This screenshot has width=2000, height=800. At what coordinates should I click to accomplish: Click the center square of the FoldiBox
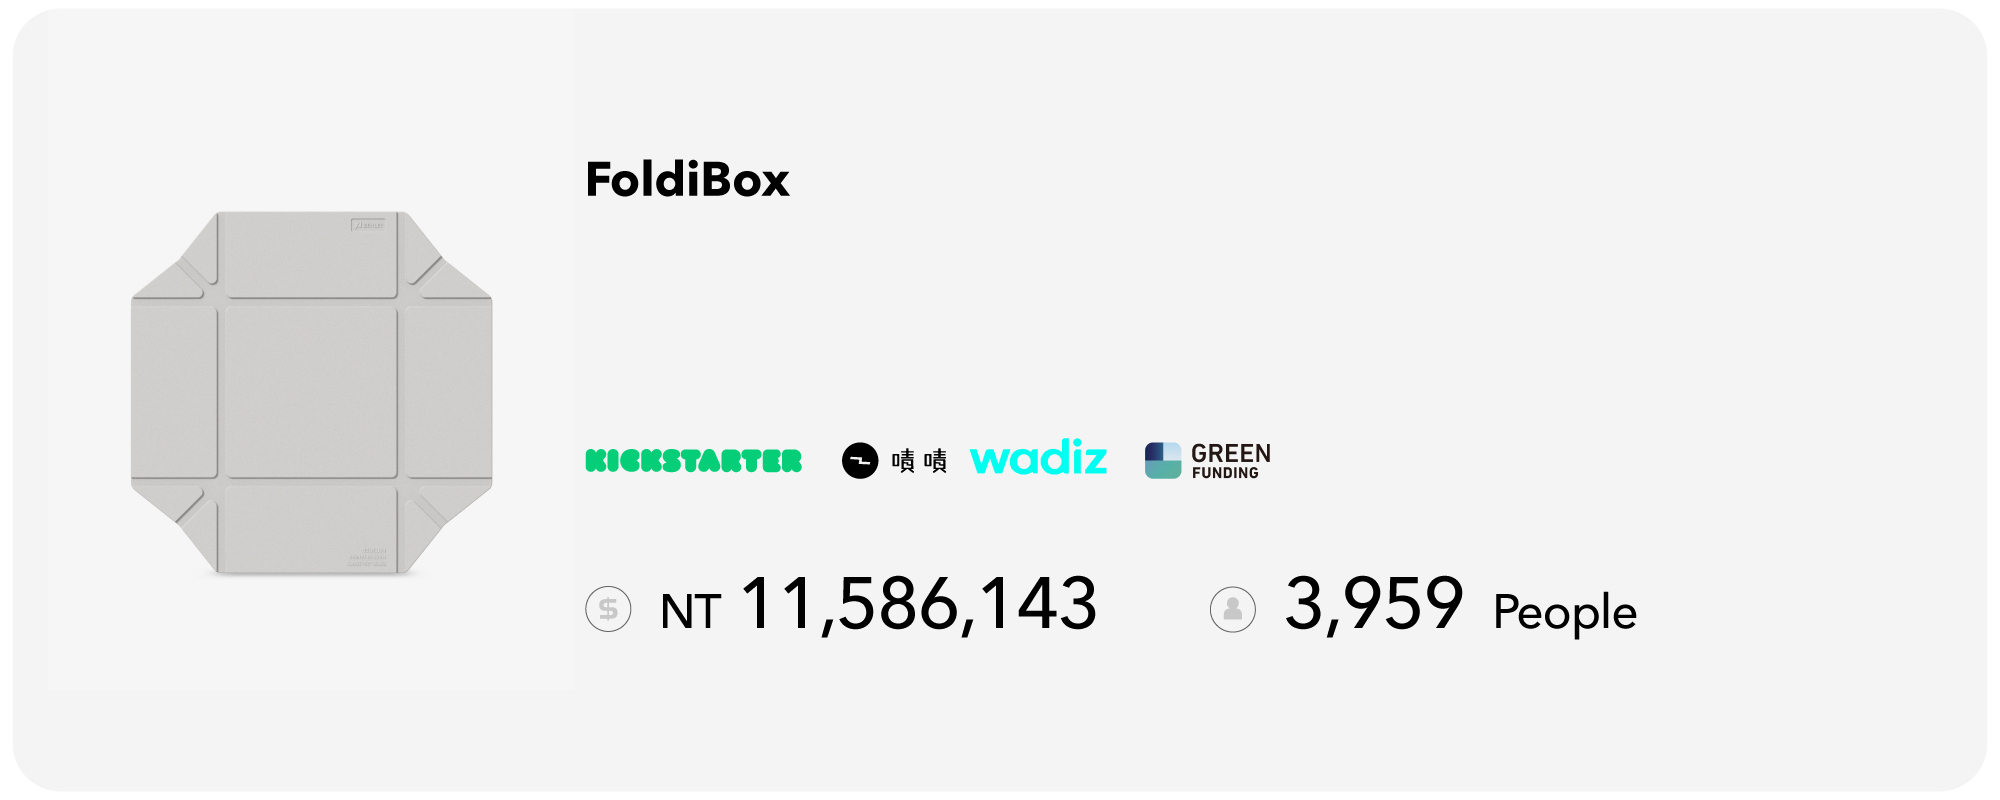(x=311, y=392)
